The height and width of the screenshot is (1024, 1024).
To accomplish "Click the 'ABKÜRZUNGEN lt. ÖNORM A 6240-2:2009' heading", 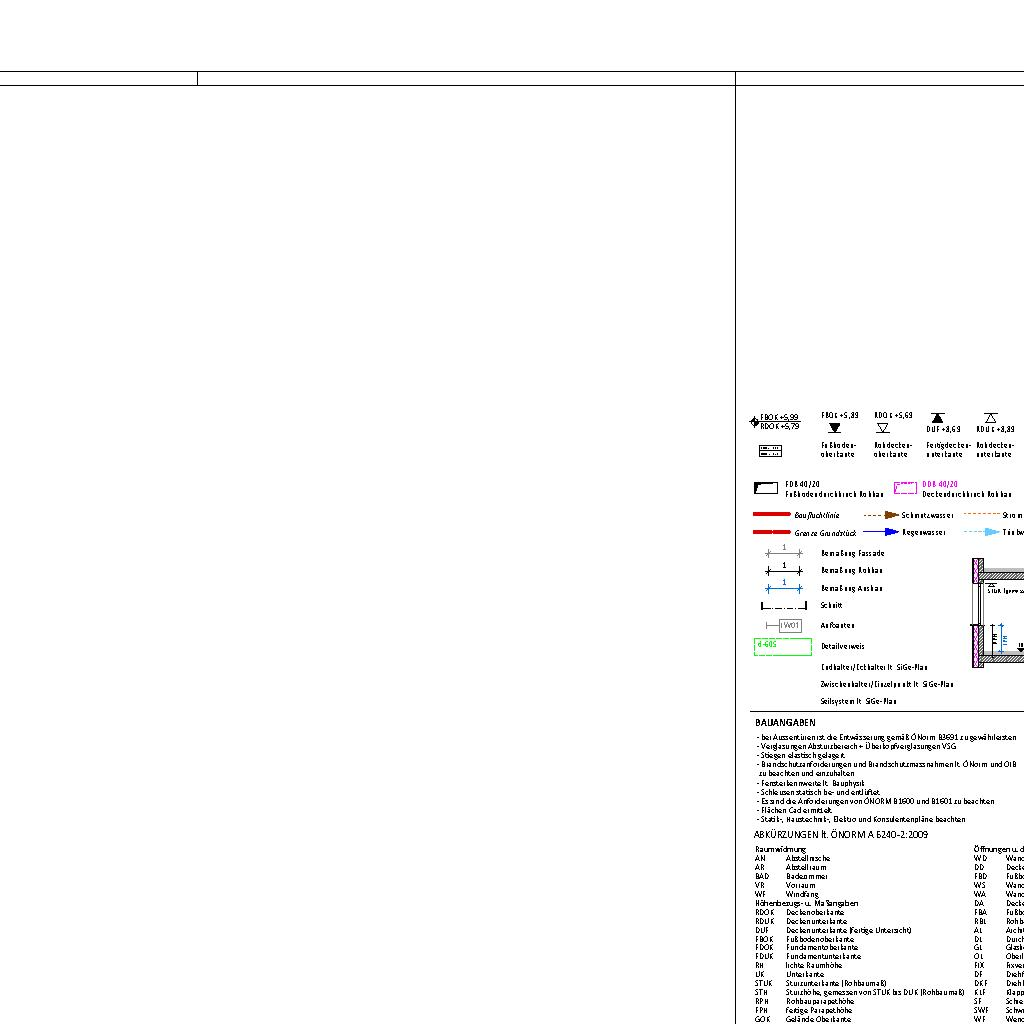I will pyautogui.click(x=840, y=835).
